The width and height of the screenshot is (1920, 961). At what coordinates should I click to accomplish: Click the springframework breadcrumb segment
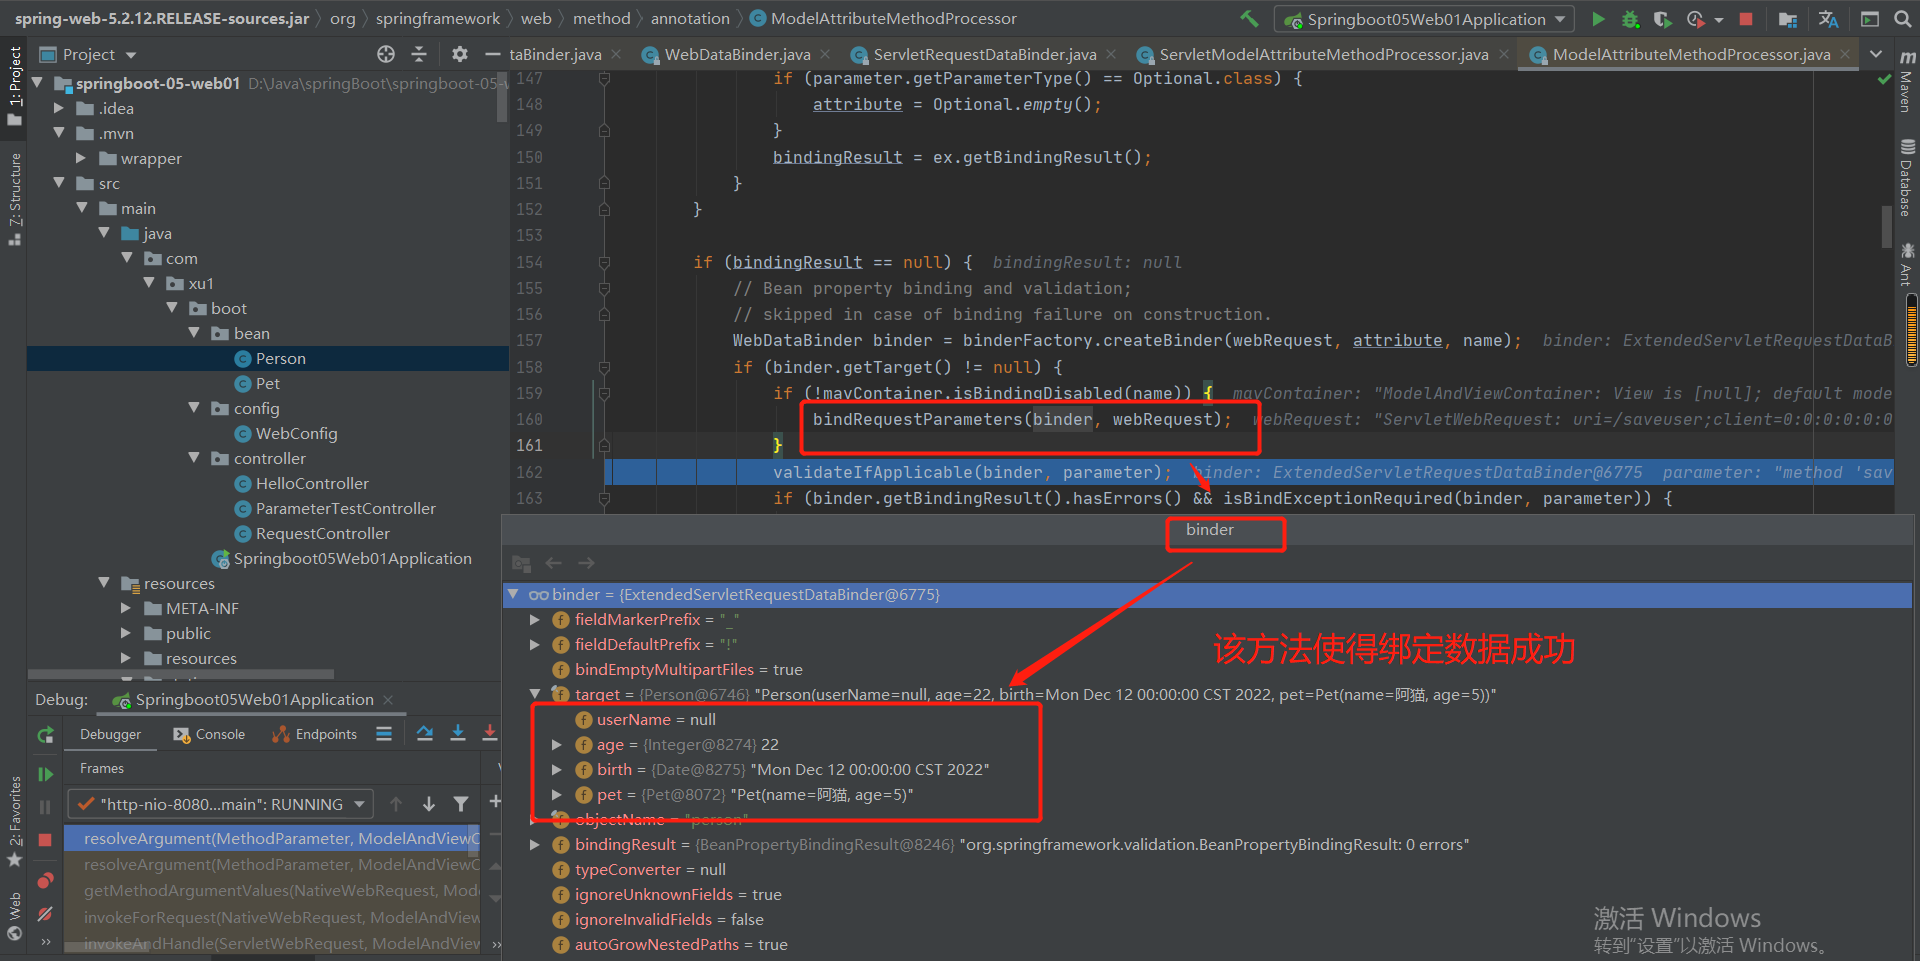coord(438,18)
